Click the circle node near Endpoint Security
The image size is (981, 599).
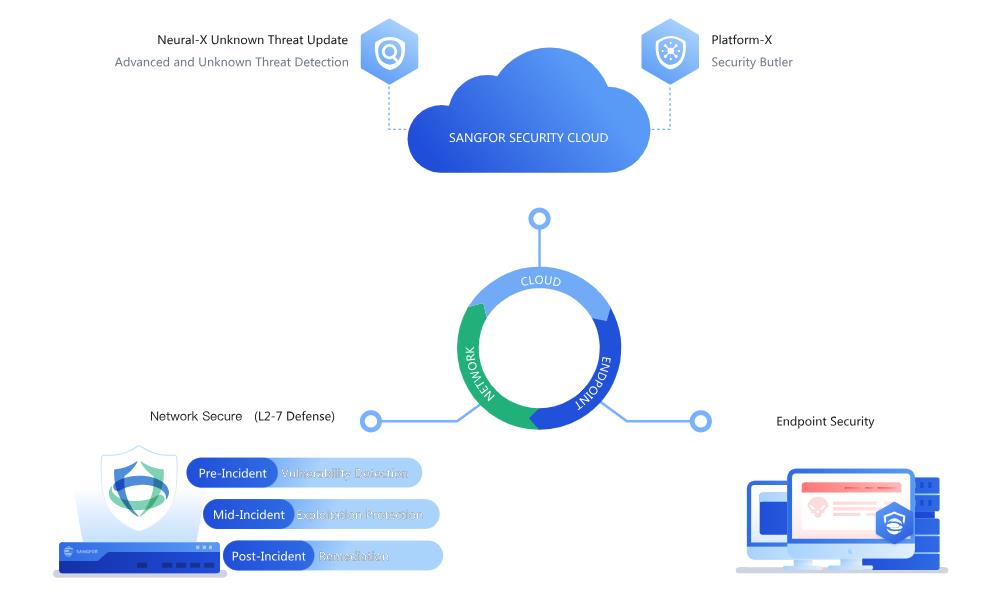coord(701,421)
